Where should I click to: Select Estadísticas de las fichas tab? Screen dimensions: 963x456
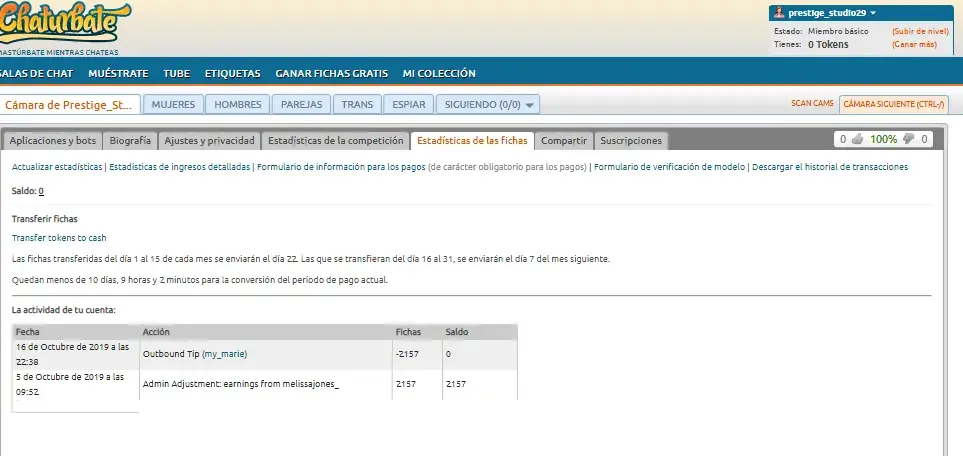click(472, 141)
